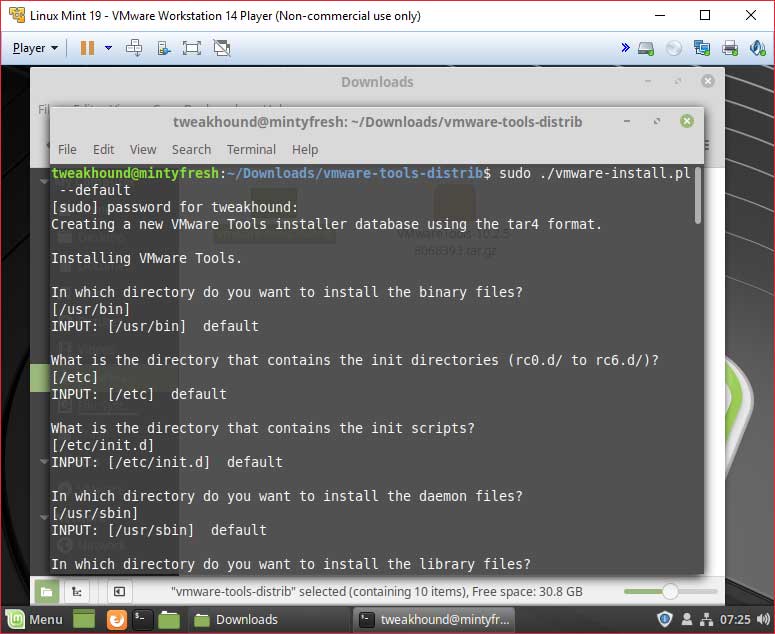Open the Player dropdown menu

[x=35, y=48]
